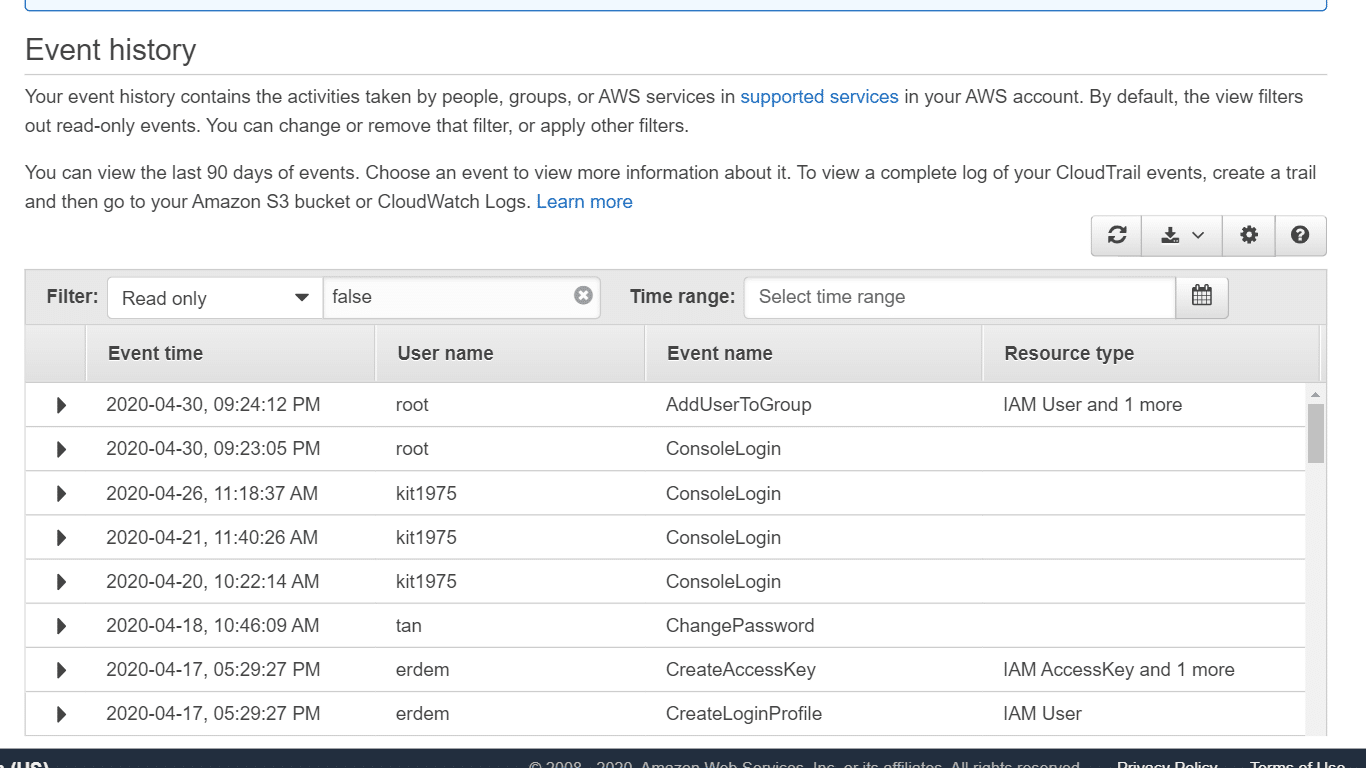
Task: Click the Select time range field
Action: click(x=960, y=297)
